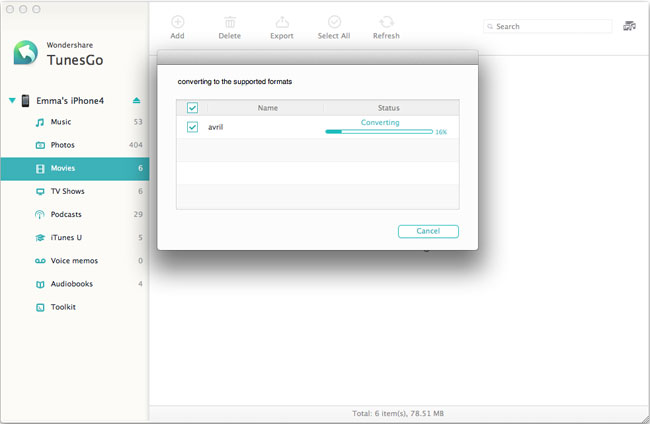
Task: Cancel the conversion dialog
Action: tap(428, 231)
